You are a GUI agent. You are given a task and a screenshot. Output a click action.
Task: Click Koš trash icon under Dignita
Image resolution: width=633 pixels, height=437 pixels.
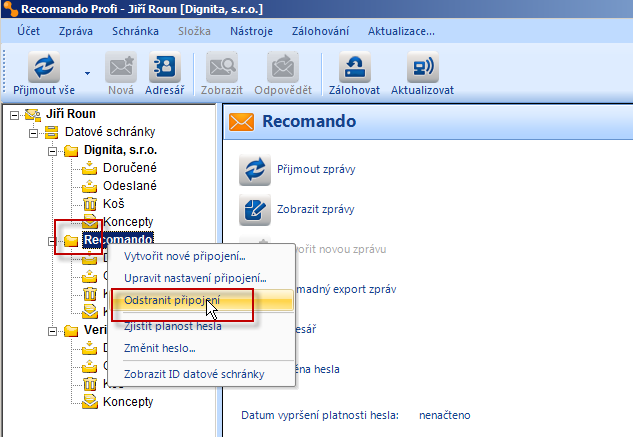pos(90,204)
